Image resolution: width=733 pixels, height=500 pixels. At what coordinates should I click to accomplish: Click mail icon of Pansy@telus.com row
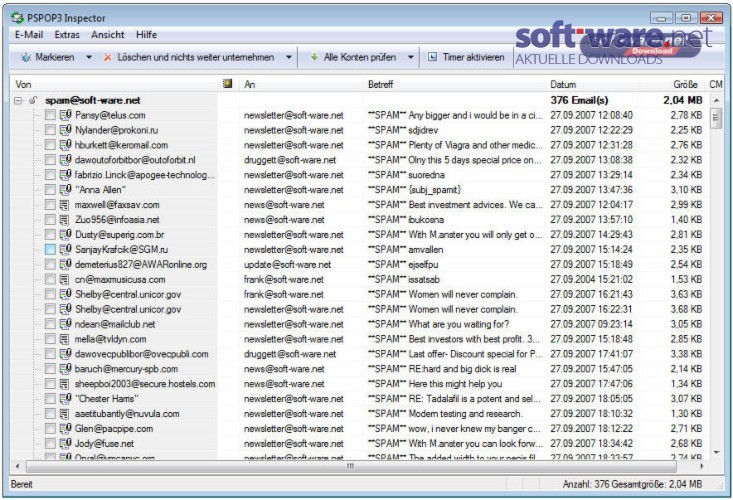[65, 115]
